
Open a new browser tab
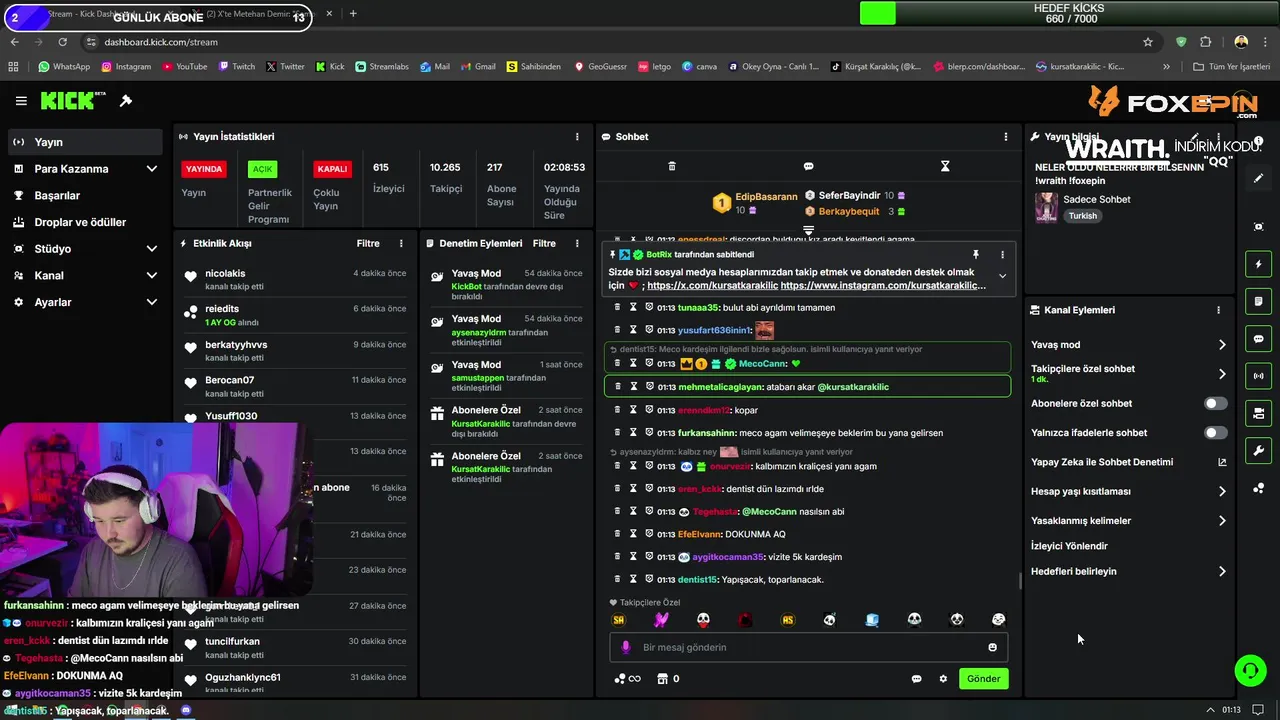(x=353, y=14)
